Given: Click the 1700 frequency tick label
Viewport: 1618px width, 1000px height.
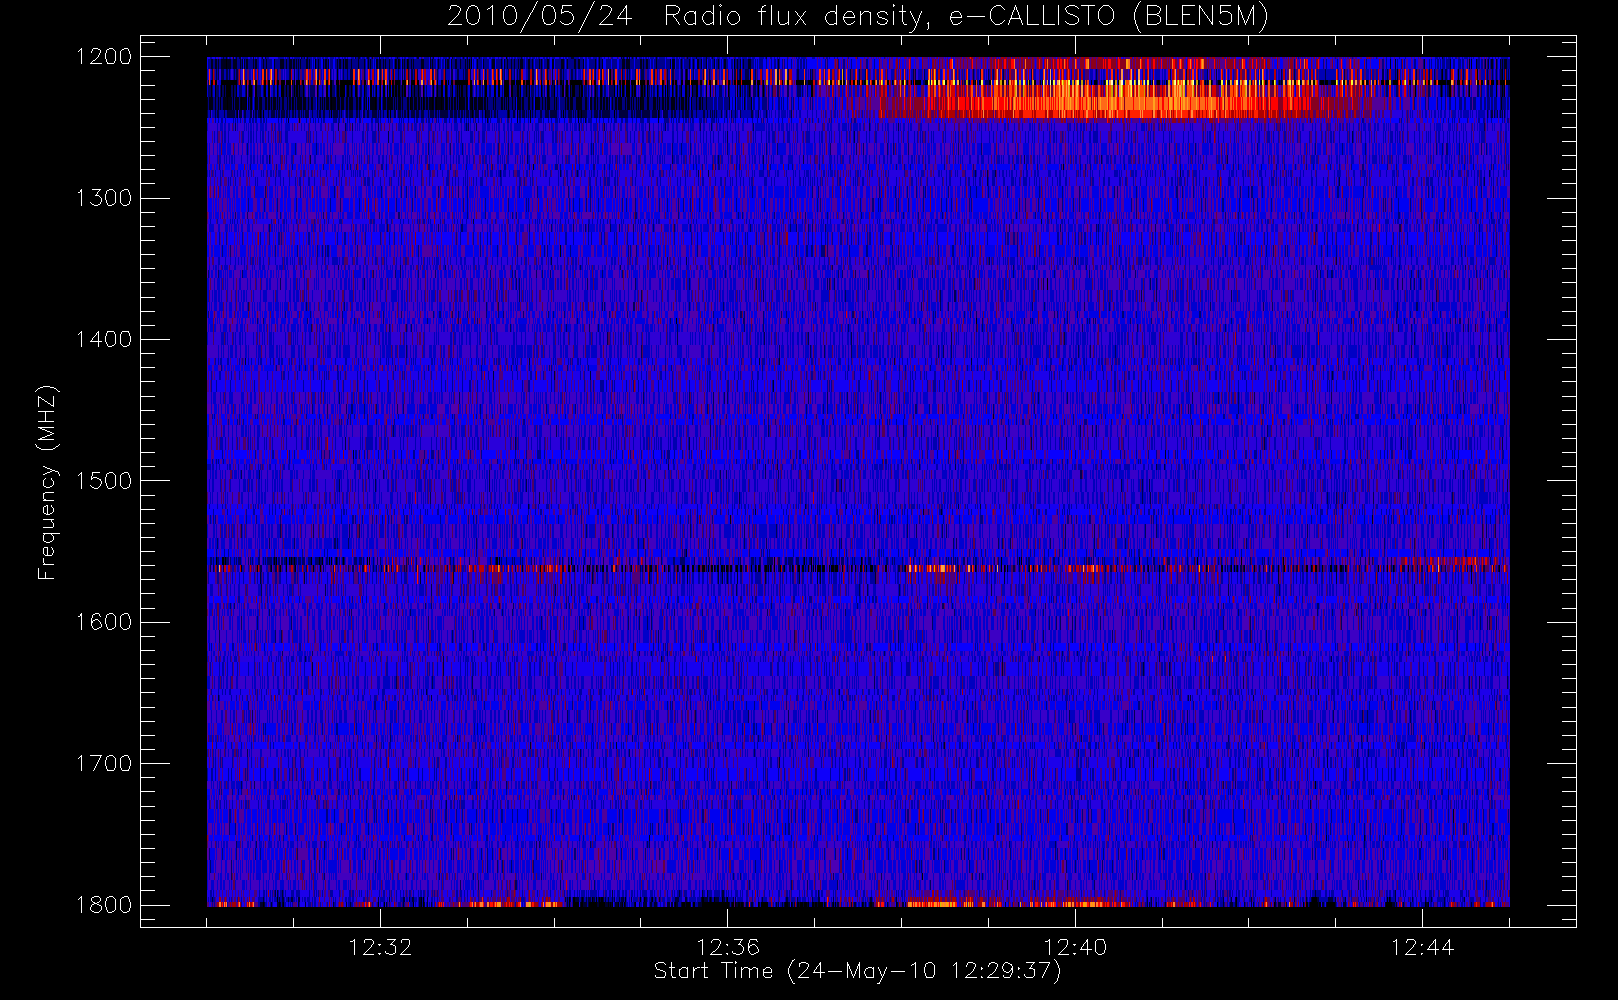Looking at the screenshot, I should click(x=104, y=764).
